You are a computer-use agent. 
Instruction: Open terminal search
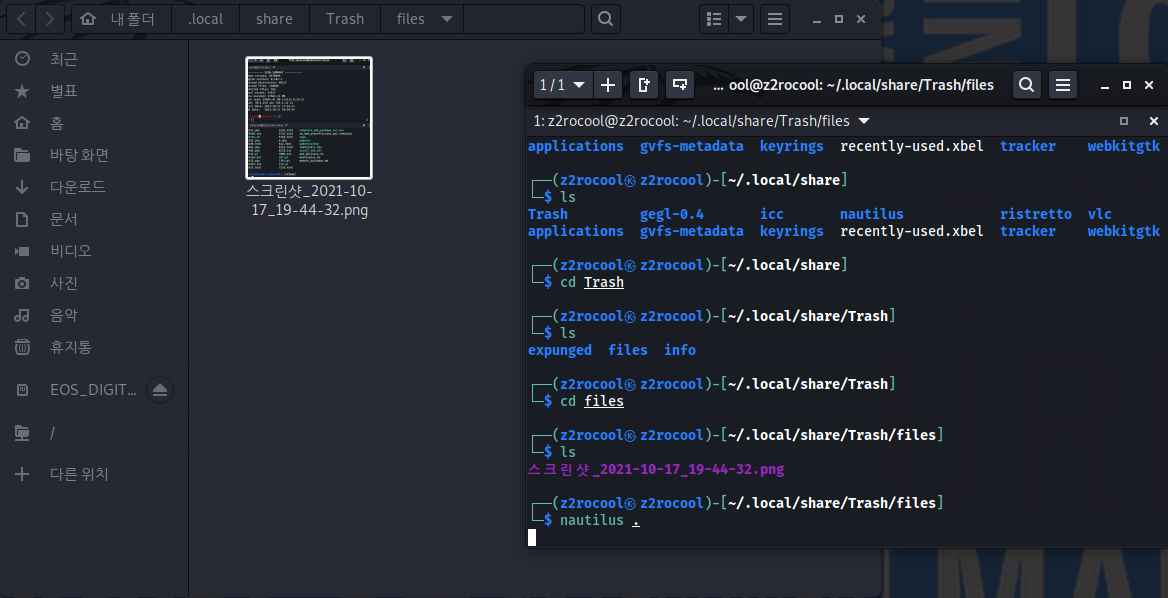[x=1026, y=85]
